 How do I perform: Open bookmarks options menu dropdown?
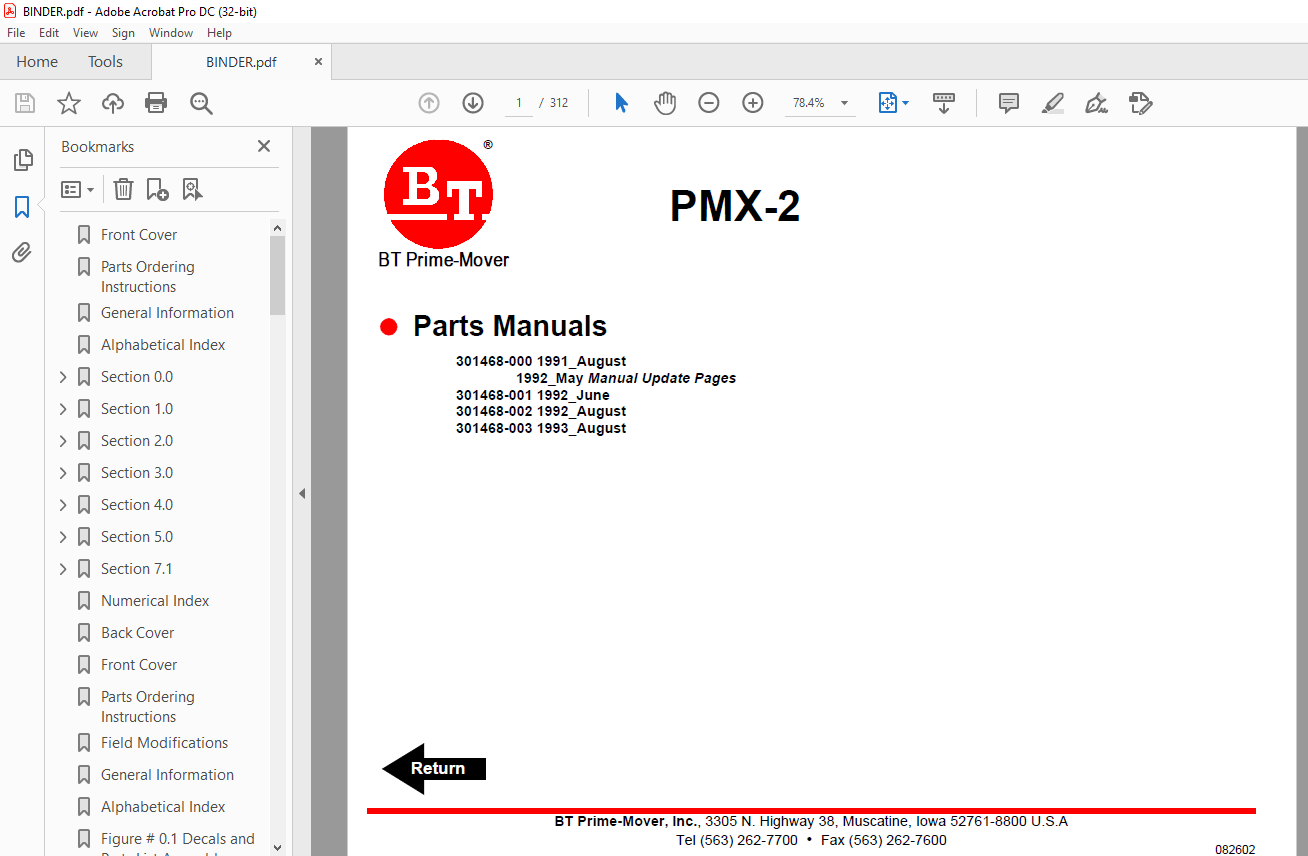(x=77, y=189)
